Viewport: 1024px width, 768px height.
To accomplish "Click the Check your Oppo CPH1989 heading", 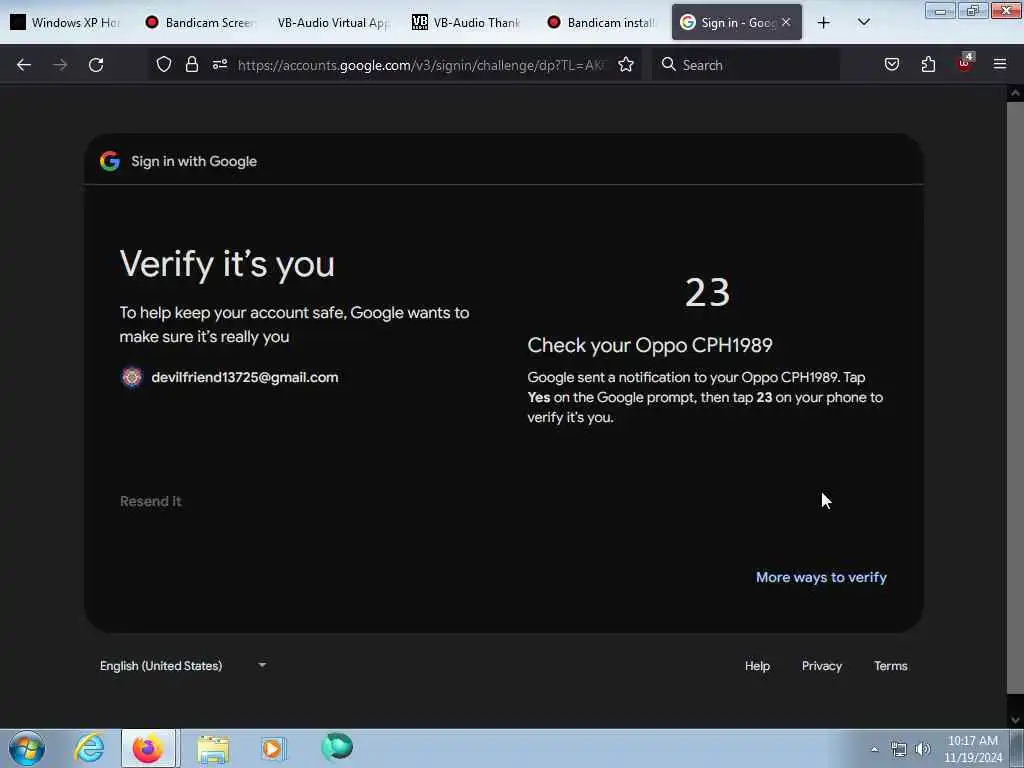I will pyautogui.click(x=650, y=345).
